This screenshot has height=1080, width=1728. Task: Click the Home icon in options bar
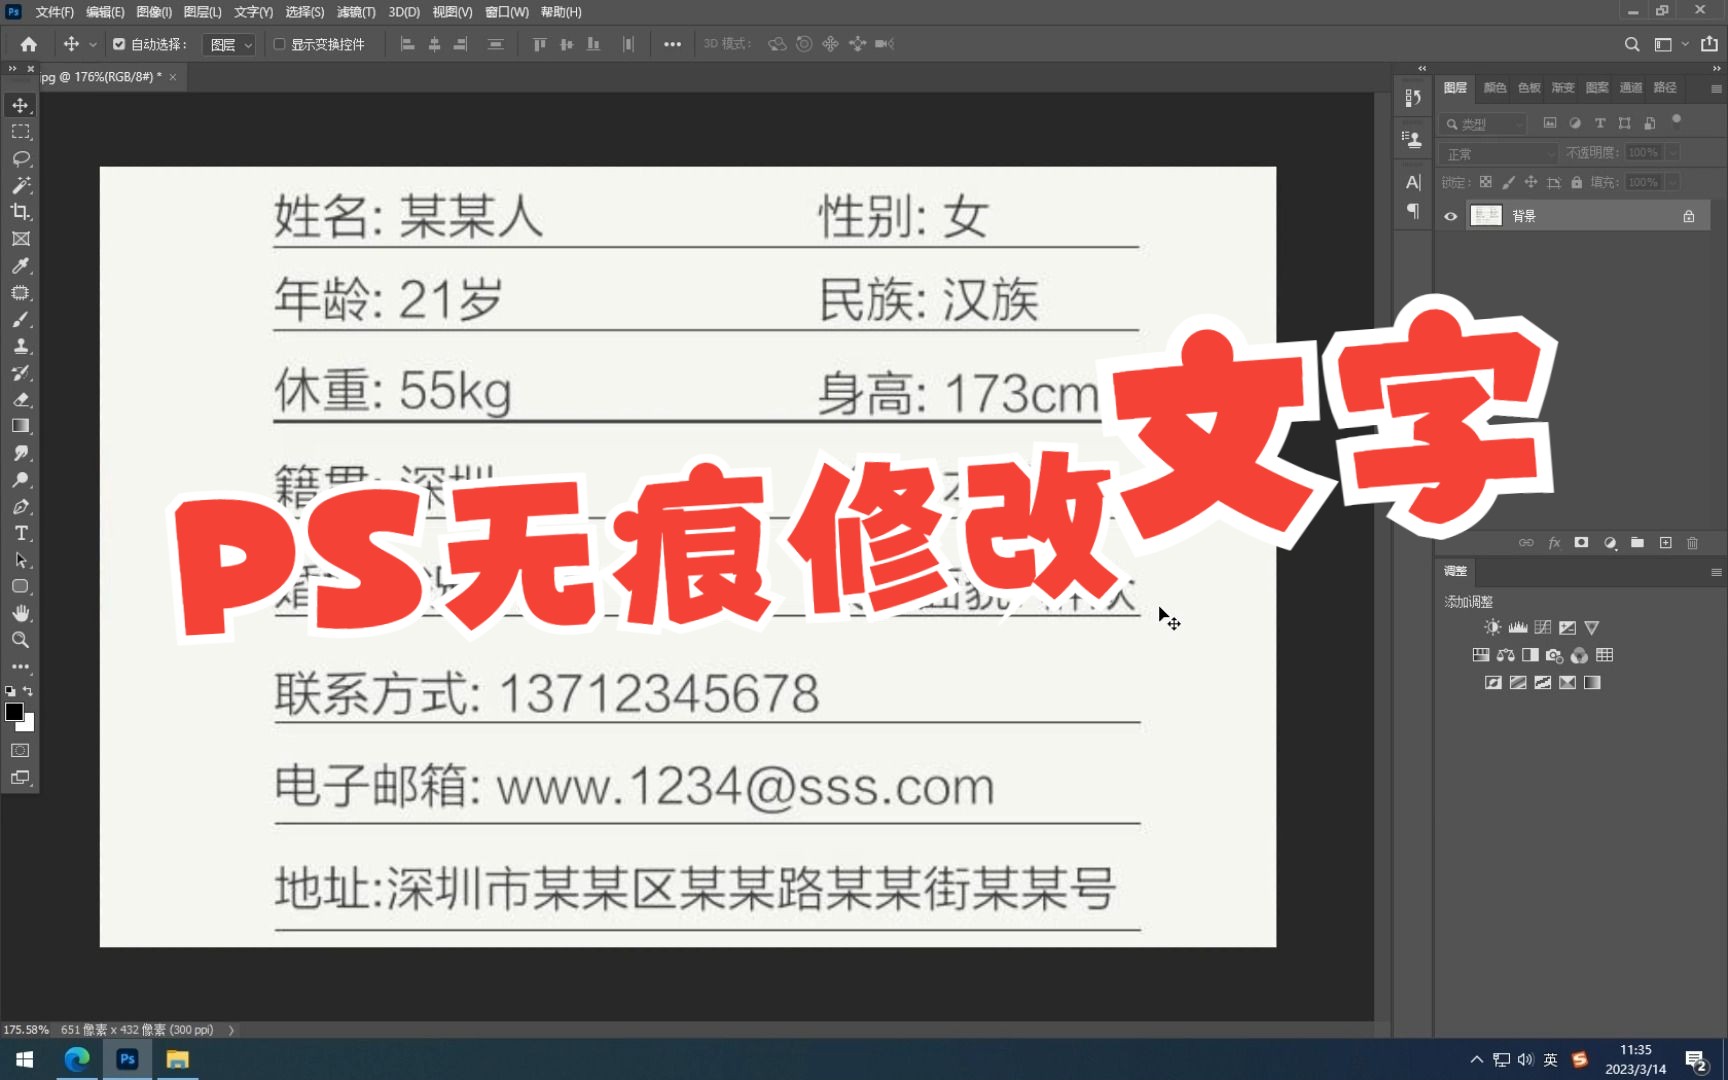[x=28, y=44]
